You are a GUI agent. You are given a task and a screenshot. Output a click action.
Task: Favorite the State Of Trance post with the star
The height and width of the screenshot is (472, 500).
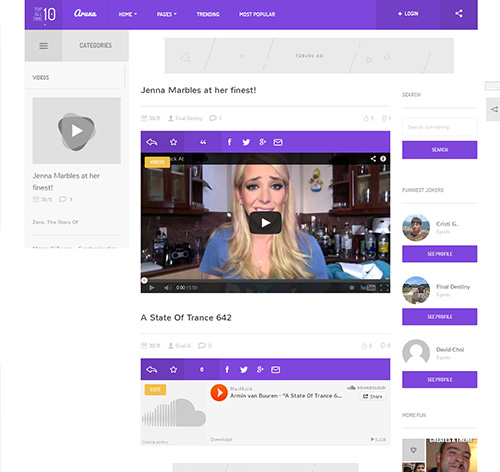point(173,370)
